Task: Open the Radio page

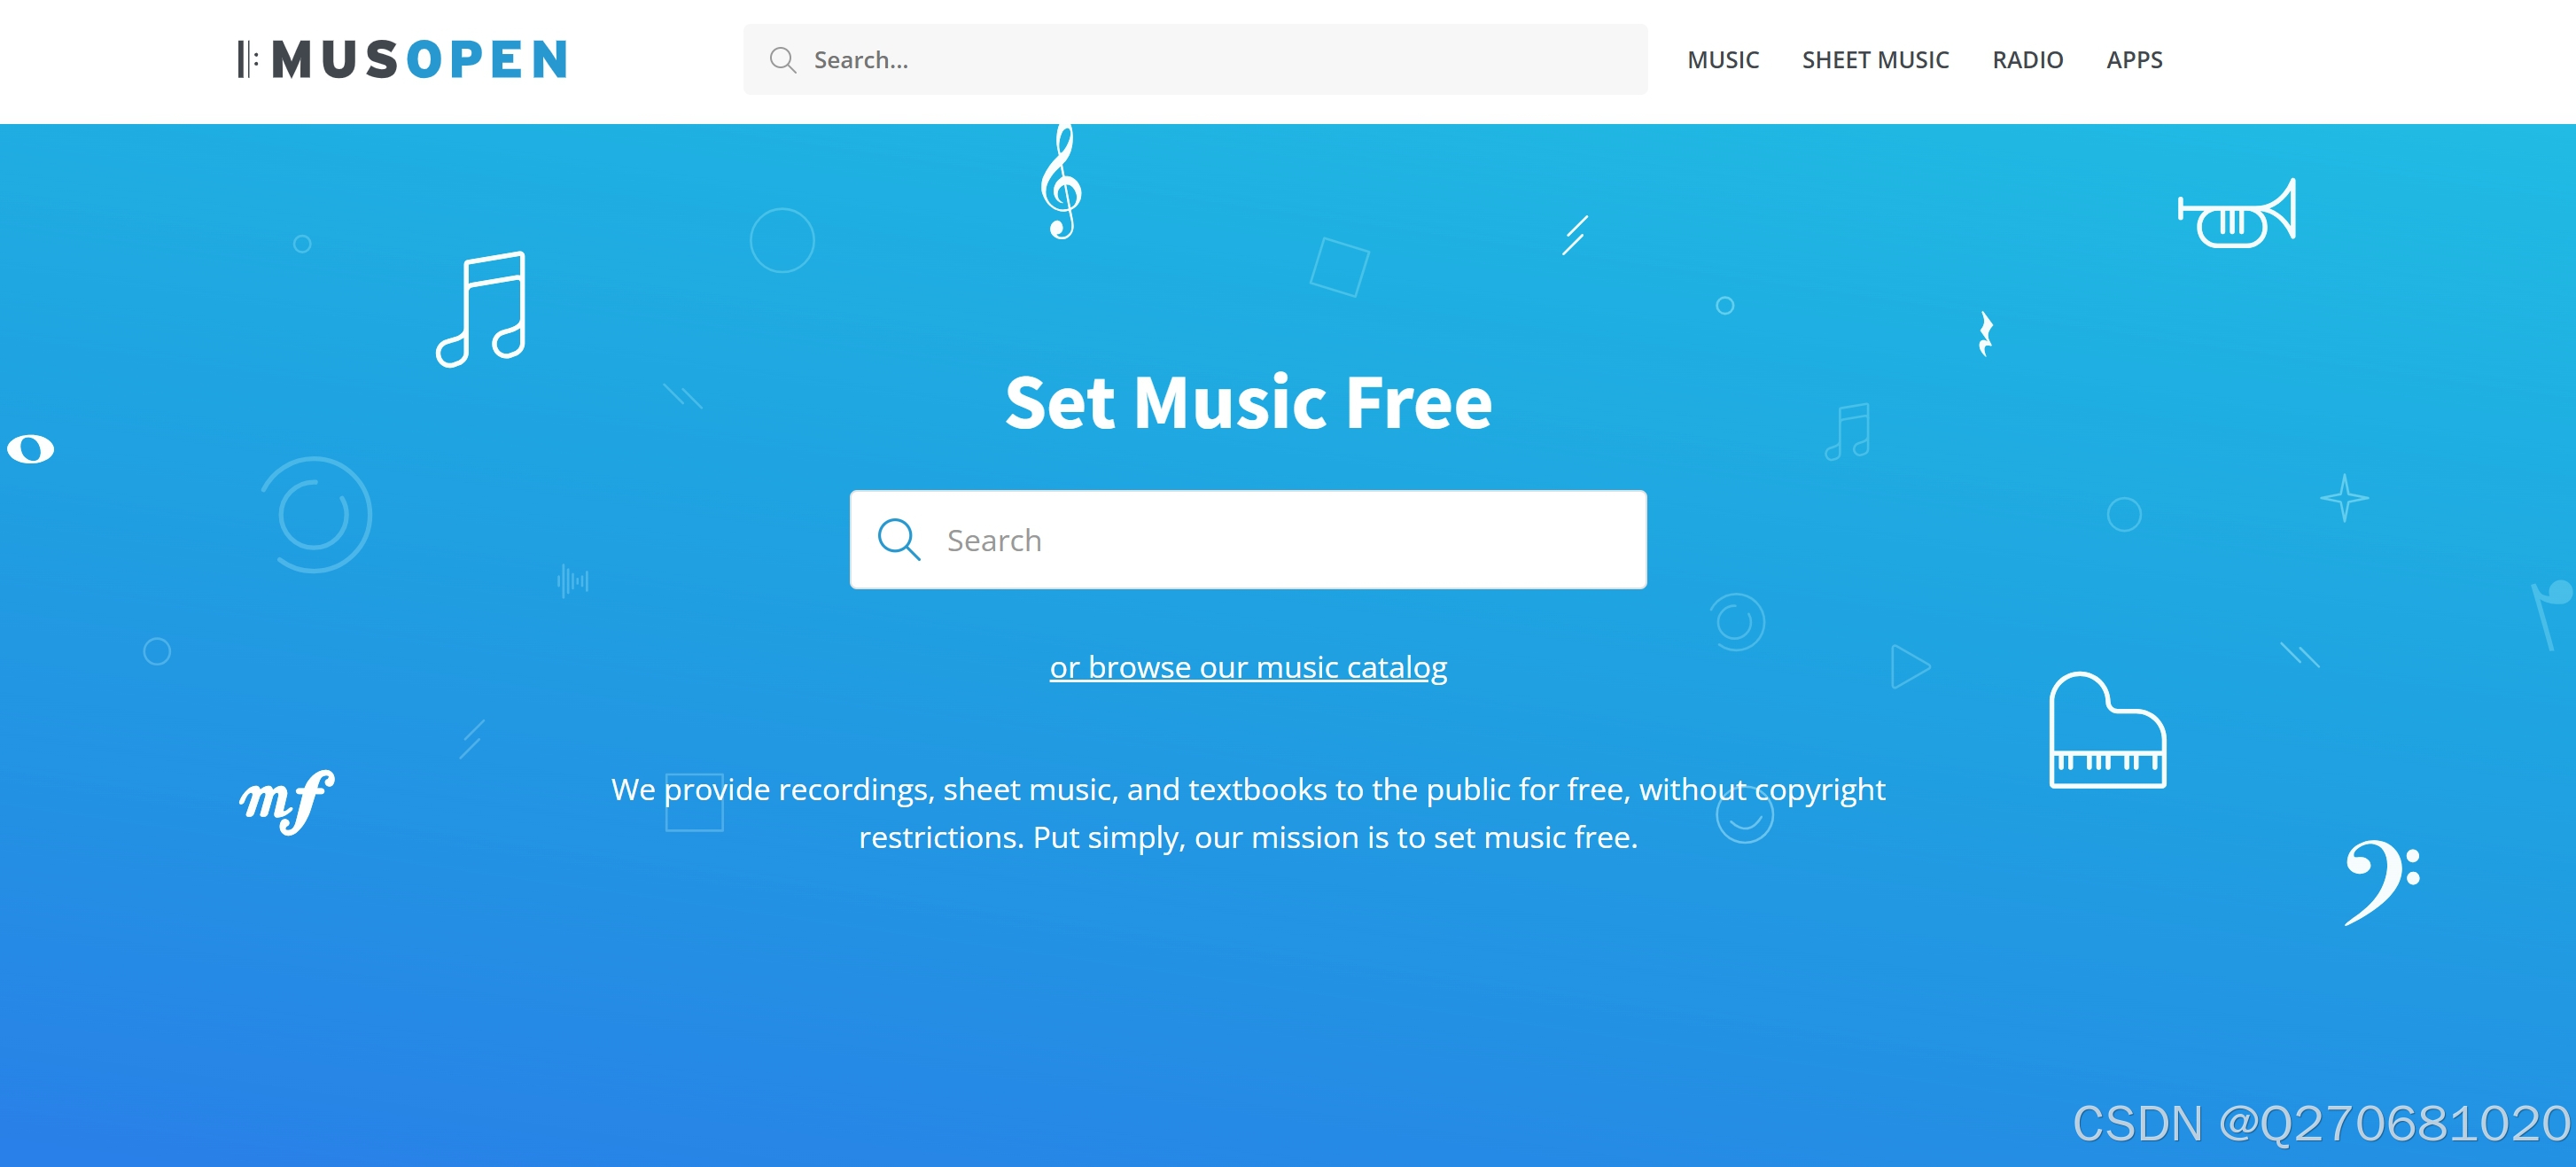Action: point(2027,60)
